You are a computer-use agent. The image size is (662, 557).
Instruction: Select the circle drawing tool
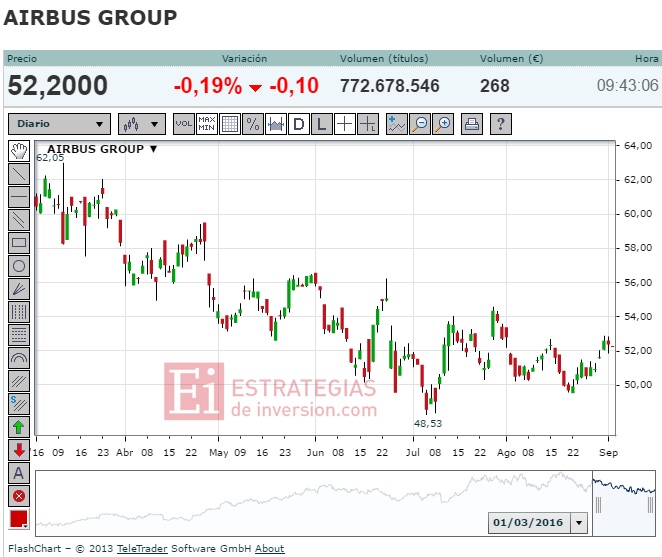tap(19, 266)
